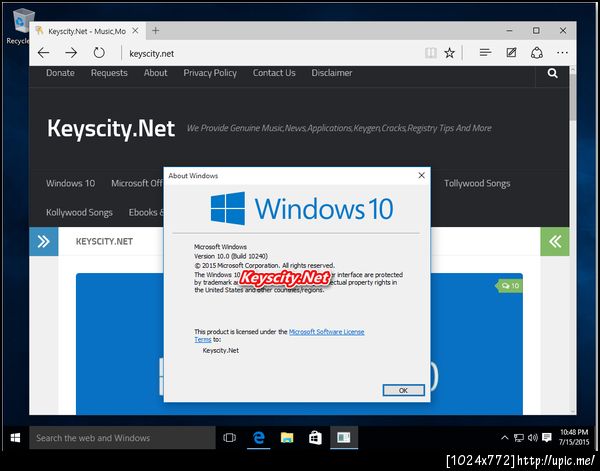
Task: Click the blue double-arrow sidebar toggle
Action: (x=44, y=241)
